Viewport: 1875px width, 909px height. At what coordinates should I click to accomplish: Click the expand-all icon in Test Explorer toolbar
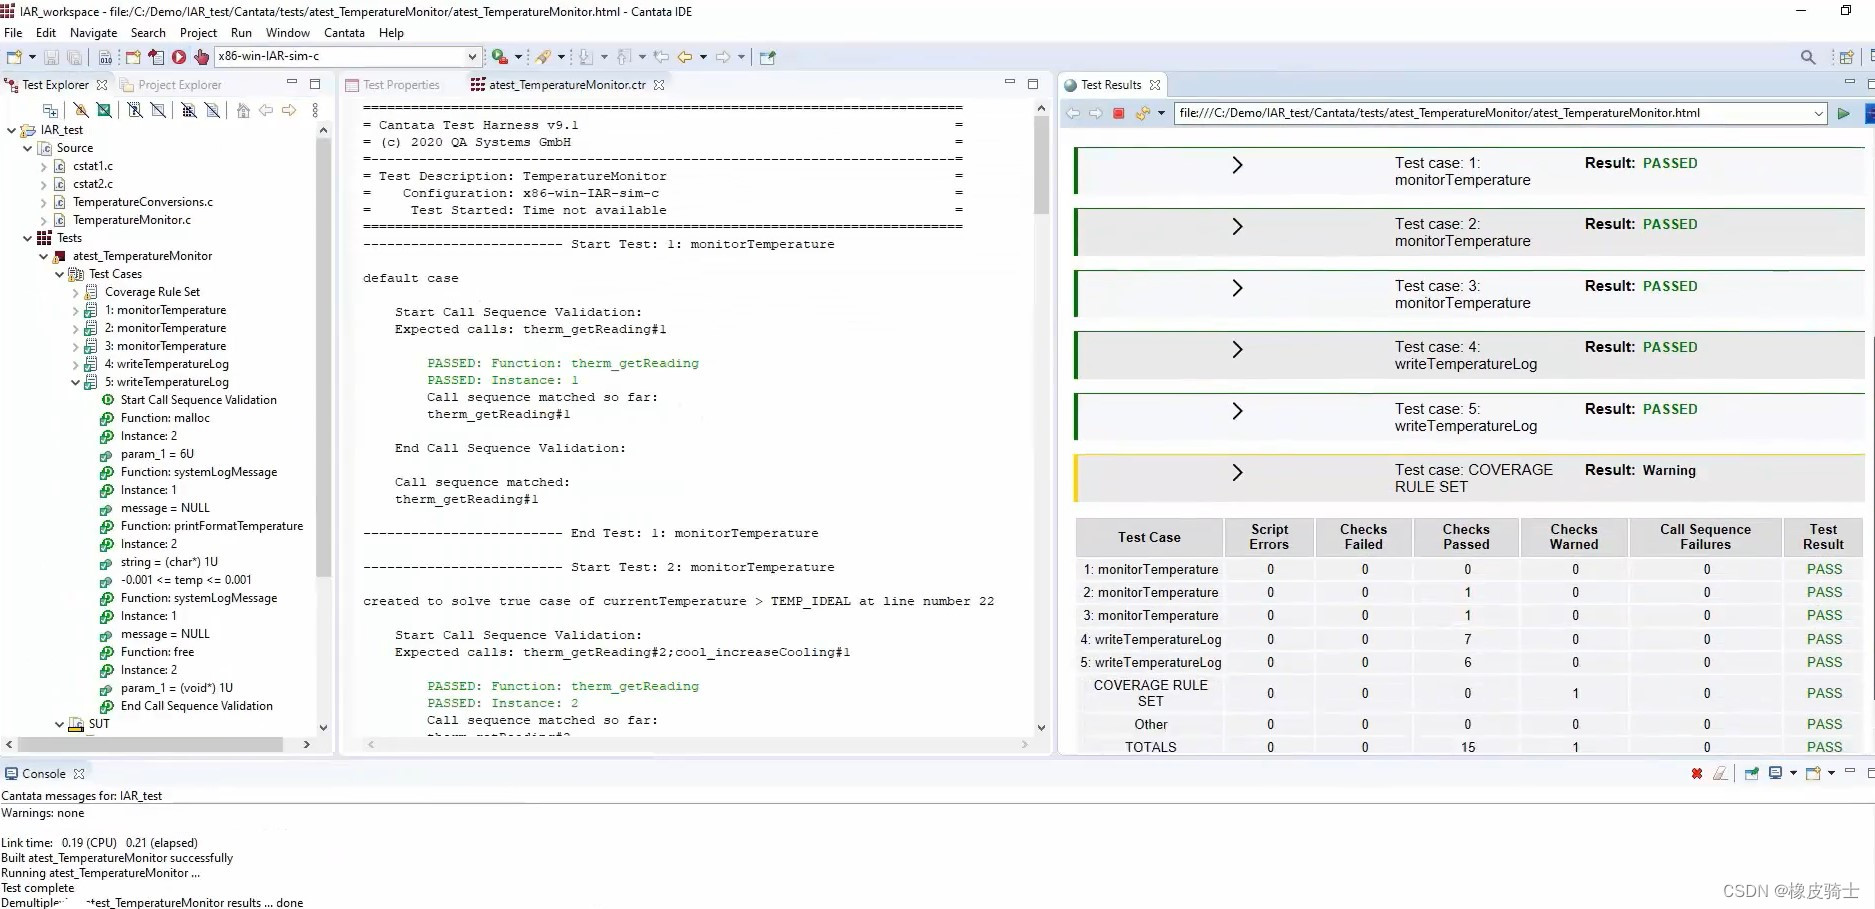[x=50, y=110]
